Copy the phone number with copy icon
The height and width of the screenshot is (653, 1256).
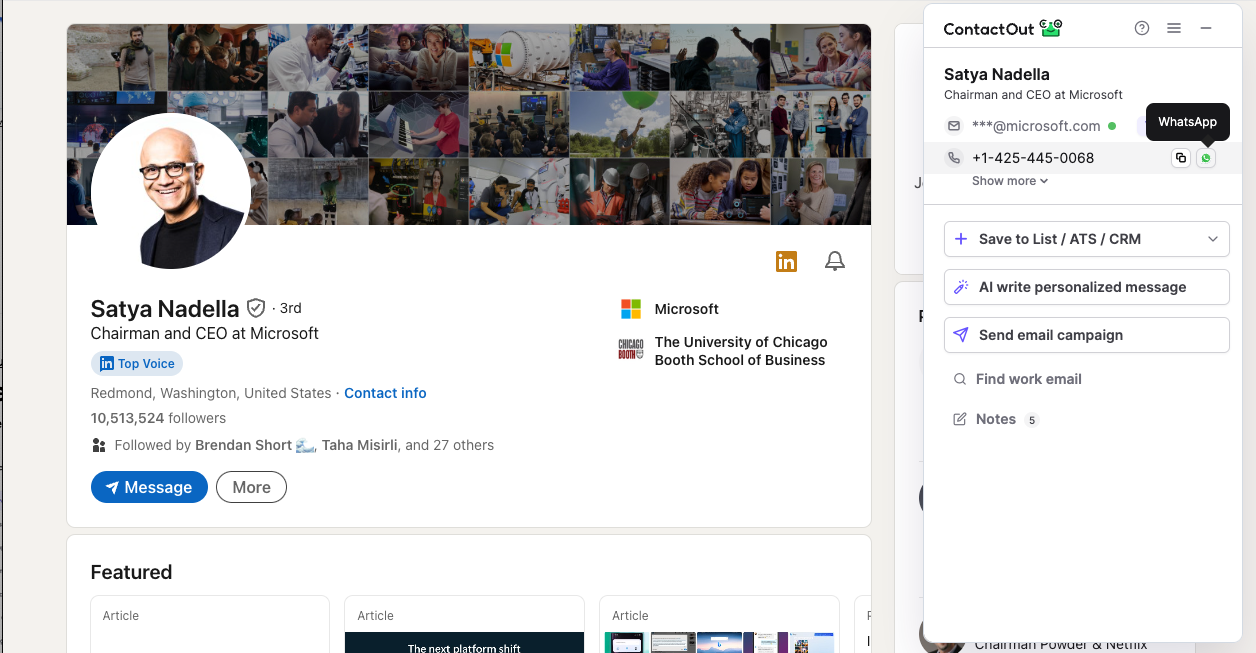pyautogui.click(x=1181, y=158)
